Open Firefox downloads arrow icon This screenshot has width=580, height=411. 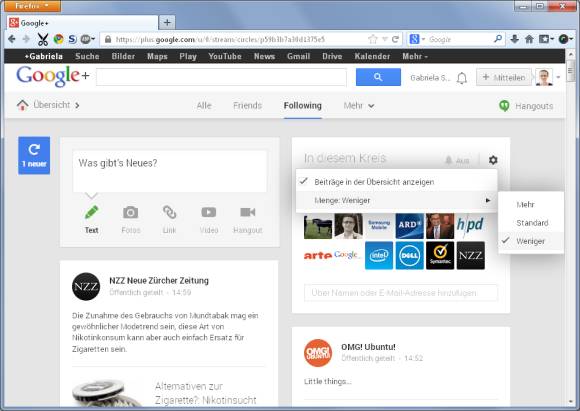coord(514,39)
